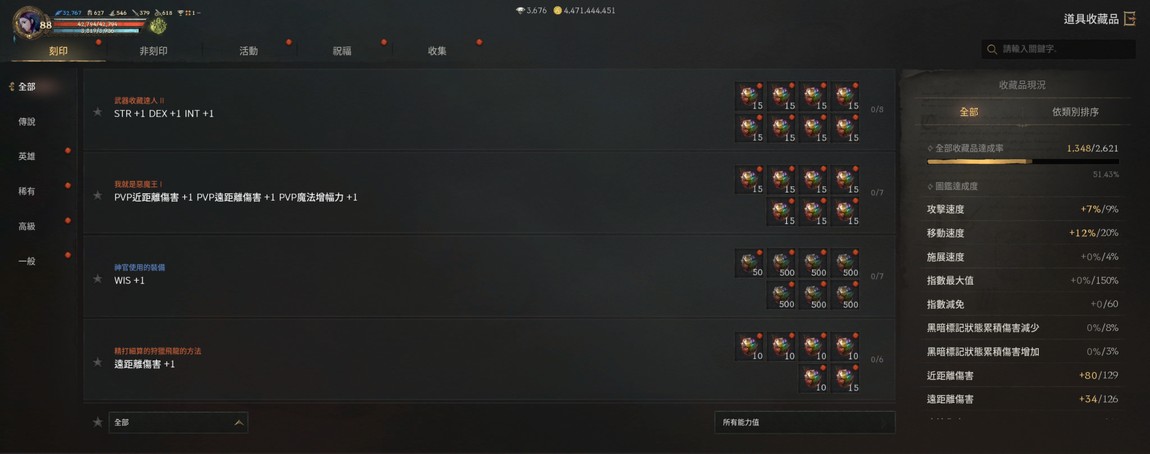Select first item icon in 武器收藏達人 row

tap(750, 96)
